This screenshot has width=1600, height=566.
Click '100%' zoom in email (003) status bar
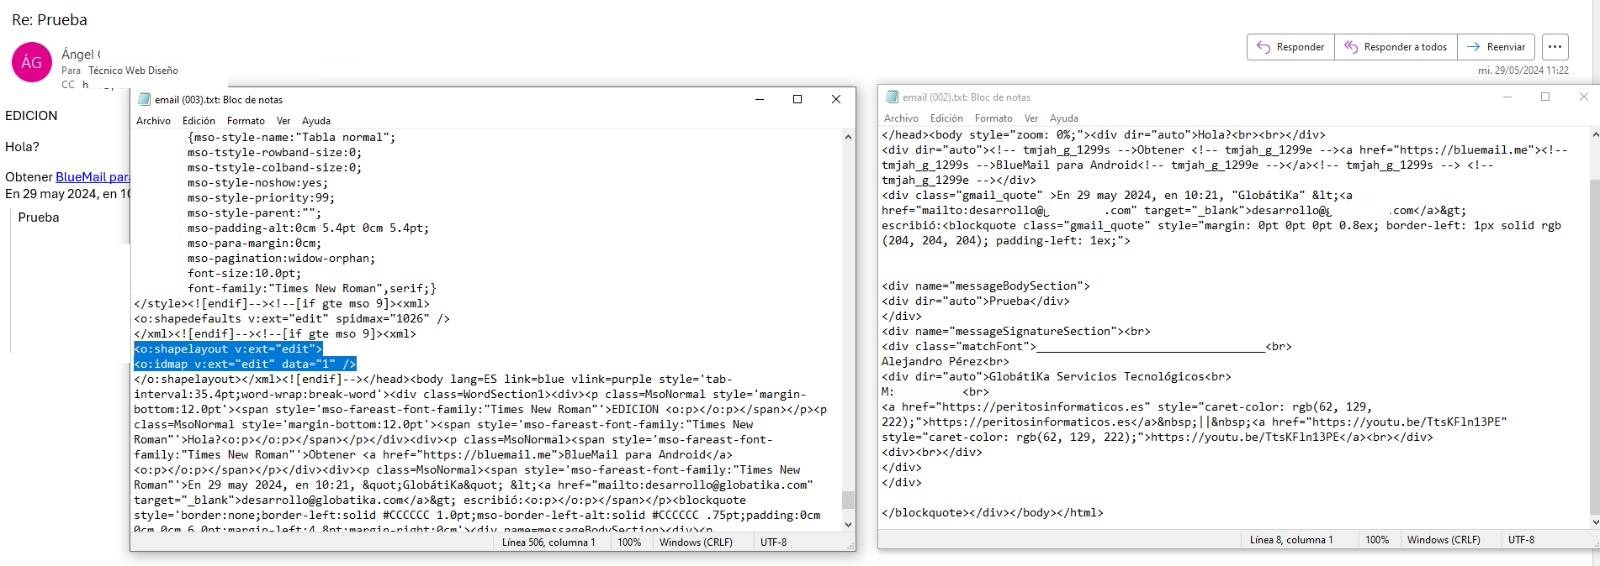tap(629, 542)
